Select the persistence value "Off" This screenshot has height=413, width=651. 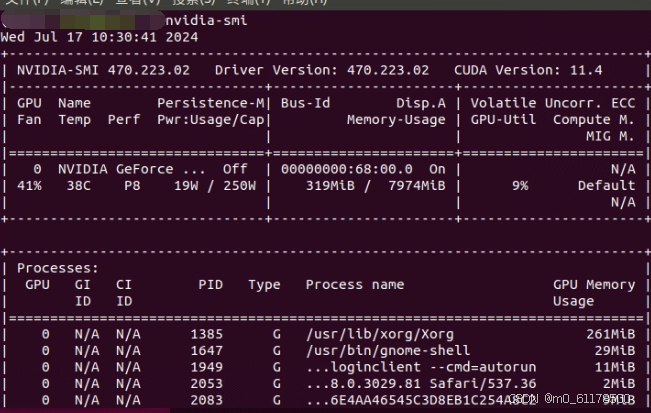[x=235, y=169]
